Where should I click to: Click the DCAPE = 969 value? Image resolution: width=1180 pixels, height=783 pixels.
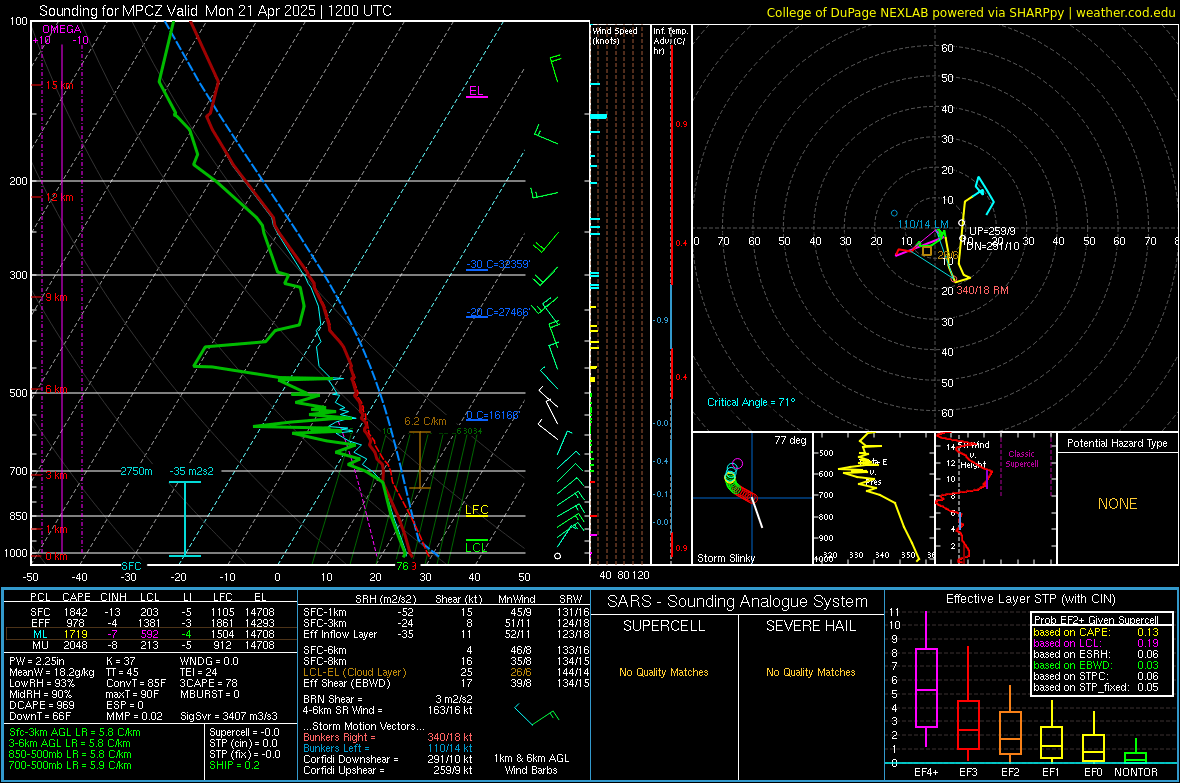point(41,705)
